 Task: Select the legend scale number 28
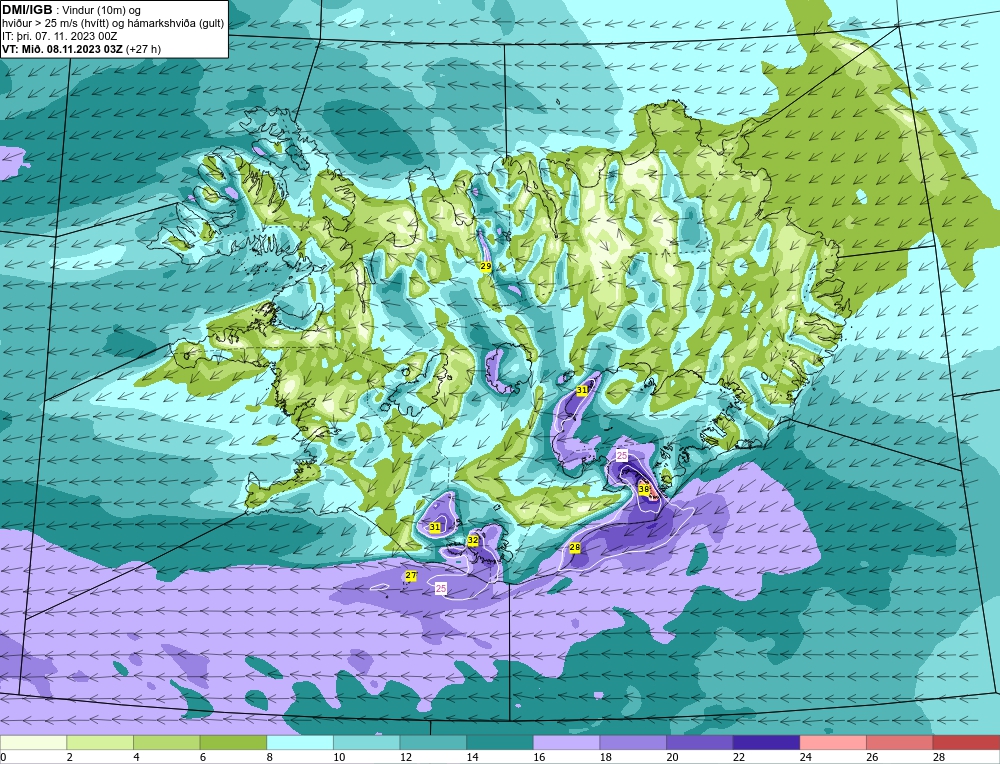(939, 758)
